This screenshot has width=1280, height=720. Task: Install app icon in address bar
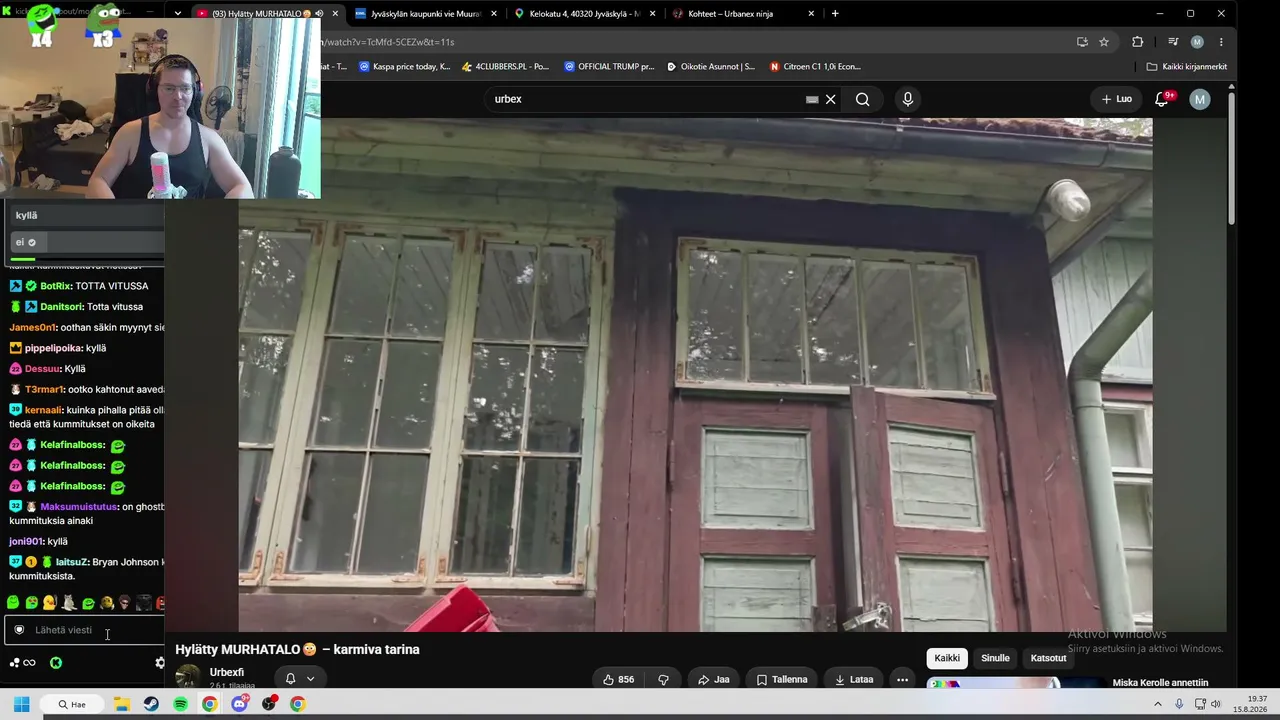click(x=1082, y=42)
